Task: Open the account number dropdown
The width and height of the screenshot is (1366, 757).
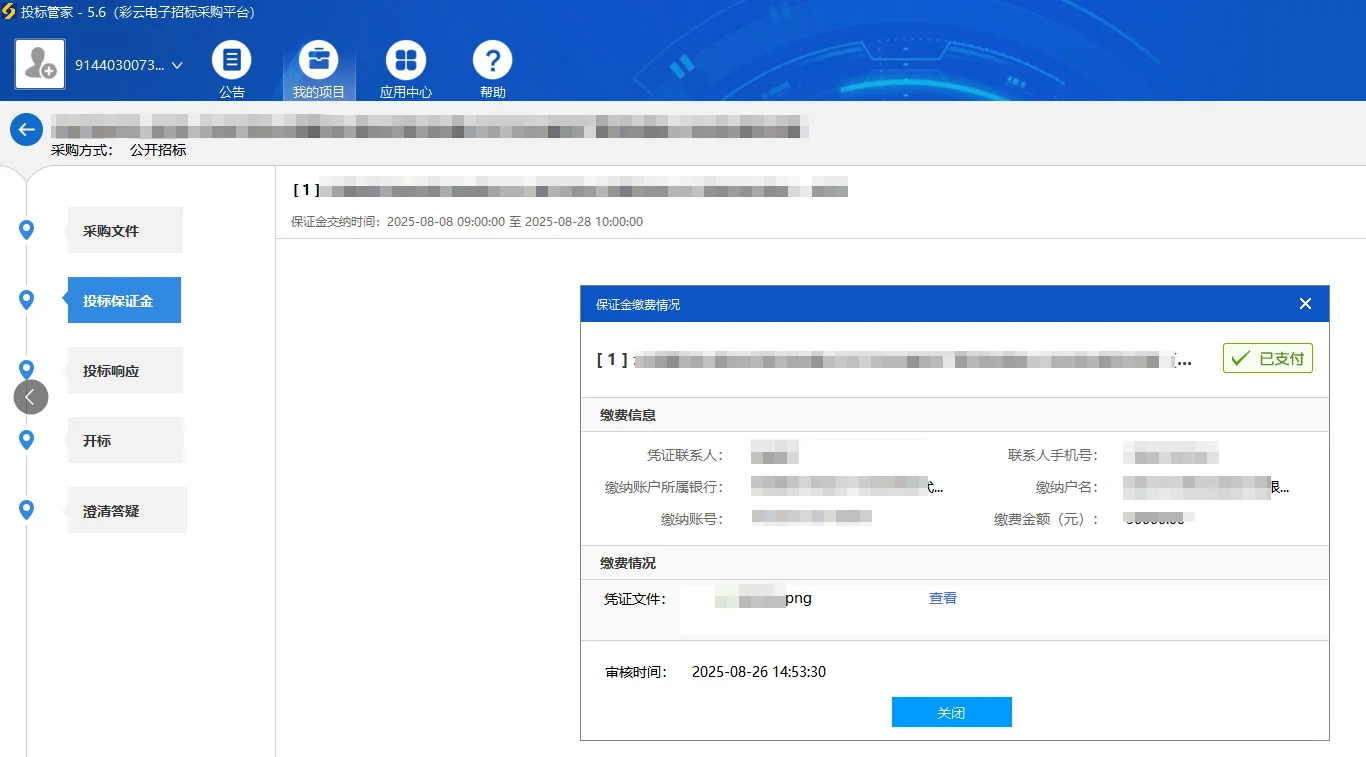Action: pos(177,64)
